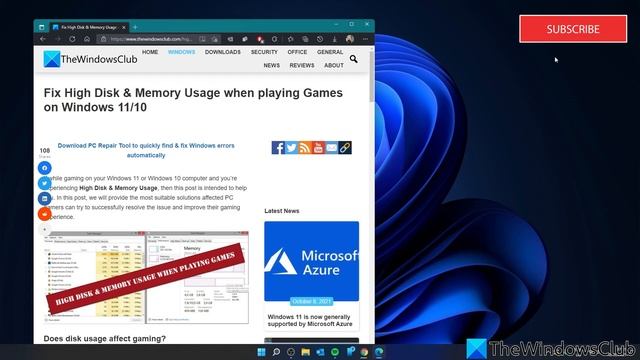Image resolution: width=640 pixels, height=360 pixels.
Task: Open the GENERAL nav menu item
Action: [x=330, y=52]
